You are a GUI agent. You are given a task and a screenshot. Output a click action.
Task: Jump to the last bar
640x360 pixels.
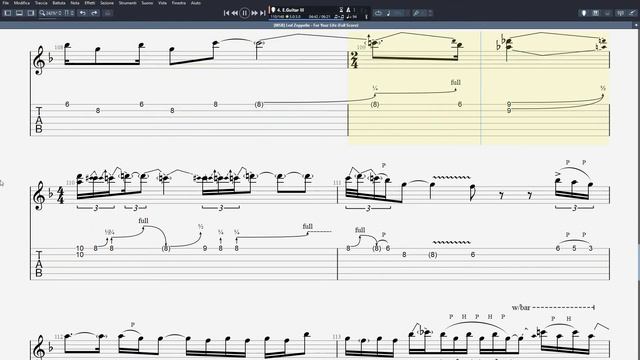tap(262, 13)
